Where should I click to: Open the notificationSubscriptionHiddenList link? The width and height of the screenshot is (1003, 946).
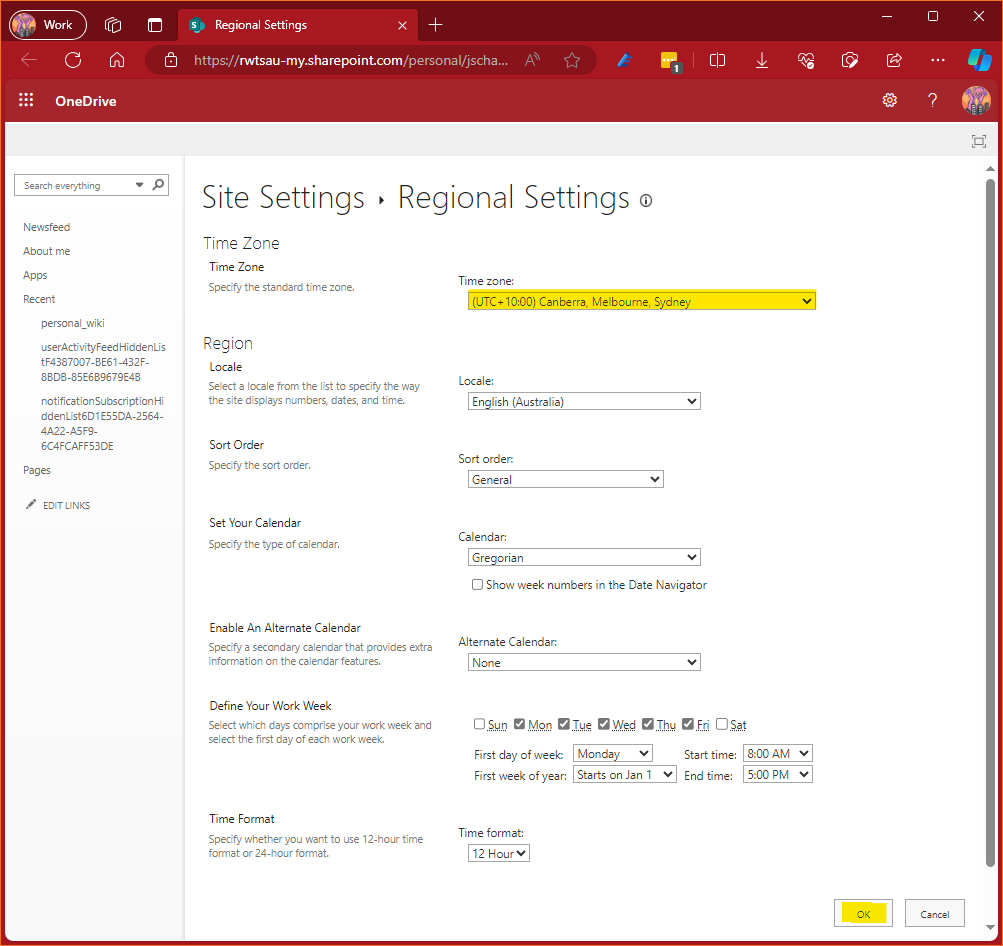102,423
